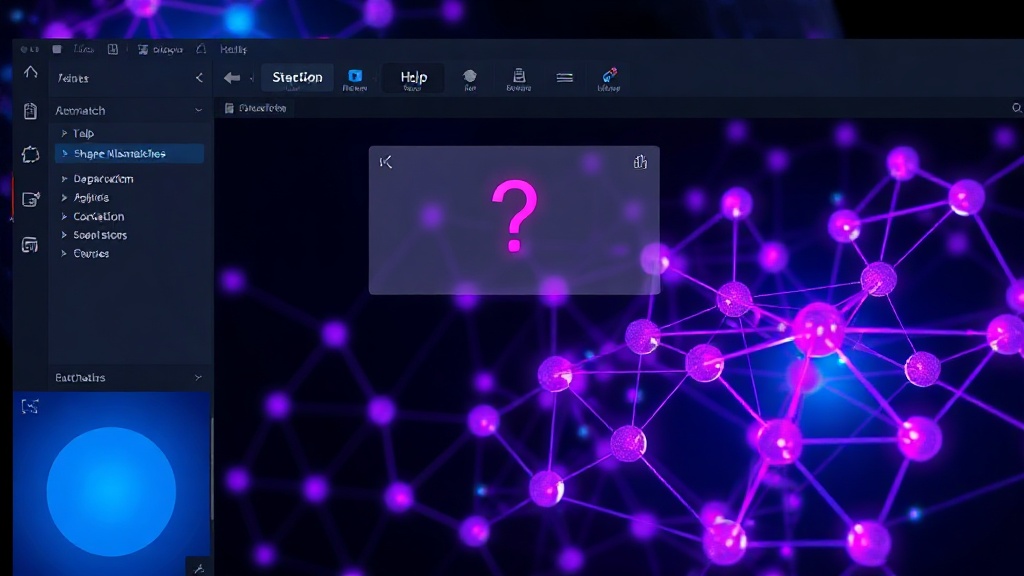Click the small grey square icon in the top bar
This screenshot has width=1024, height=576.
(57, 49)
